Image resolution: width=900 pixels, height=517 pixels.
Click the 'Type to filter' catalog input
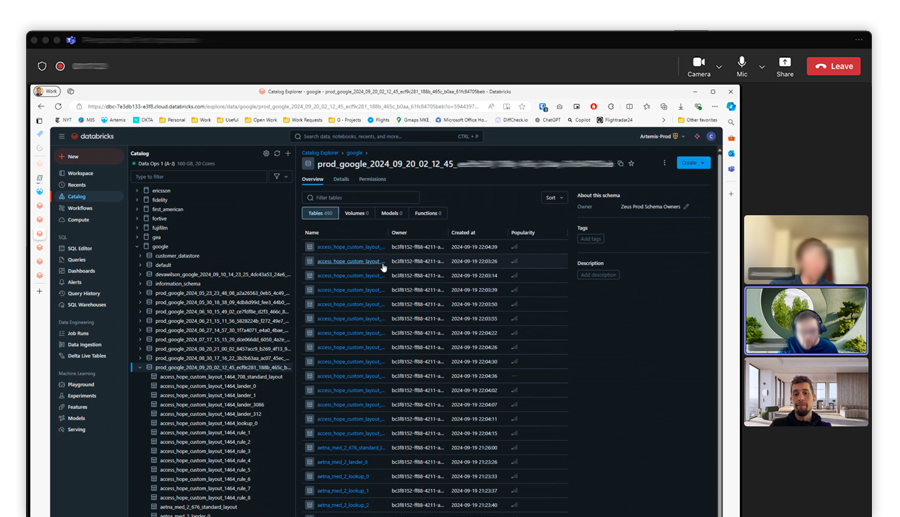coord(199,177)
